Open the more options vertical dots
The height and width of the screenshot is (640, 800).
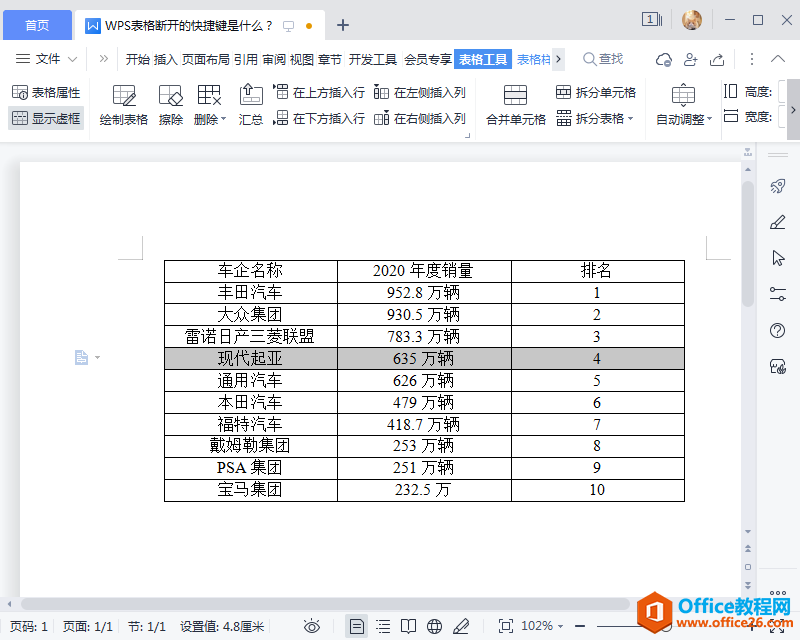[x=752, y=59]
